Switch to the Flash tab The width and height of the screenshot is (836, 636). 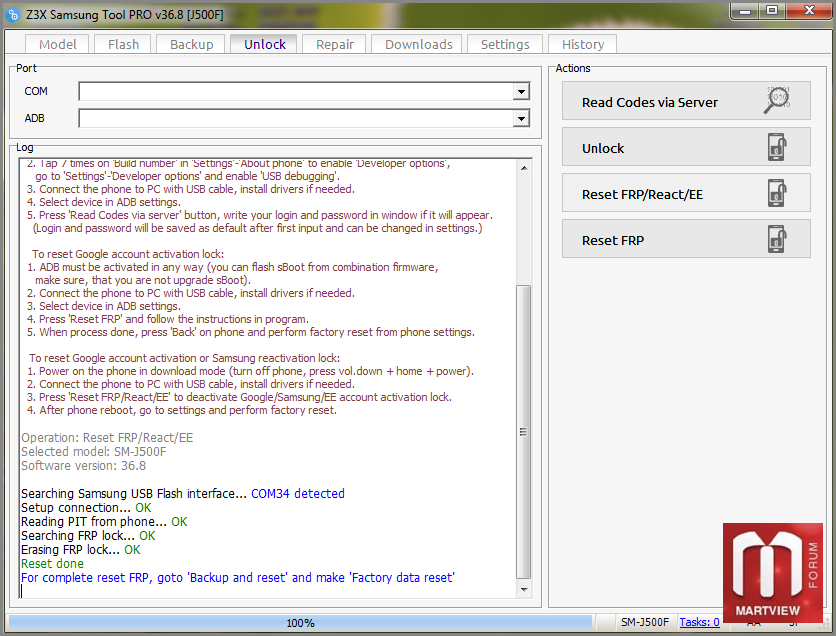pos(123,44)
